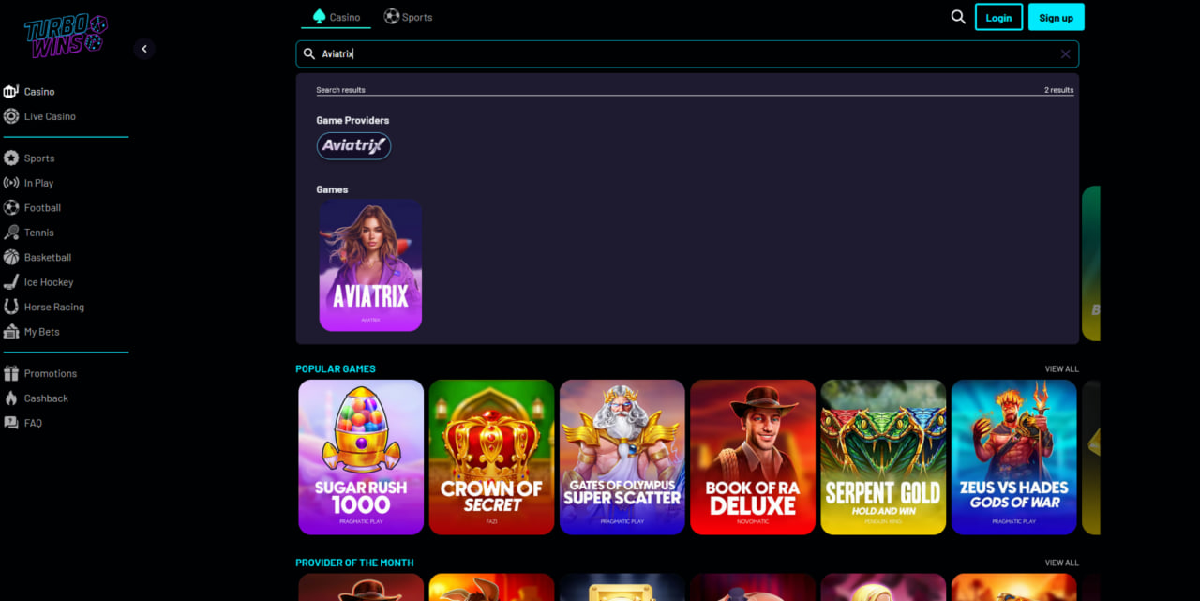Click the magnifier icon in the header
The width and height of the screenshot is (1200, 601).
pos(958,17)
